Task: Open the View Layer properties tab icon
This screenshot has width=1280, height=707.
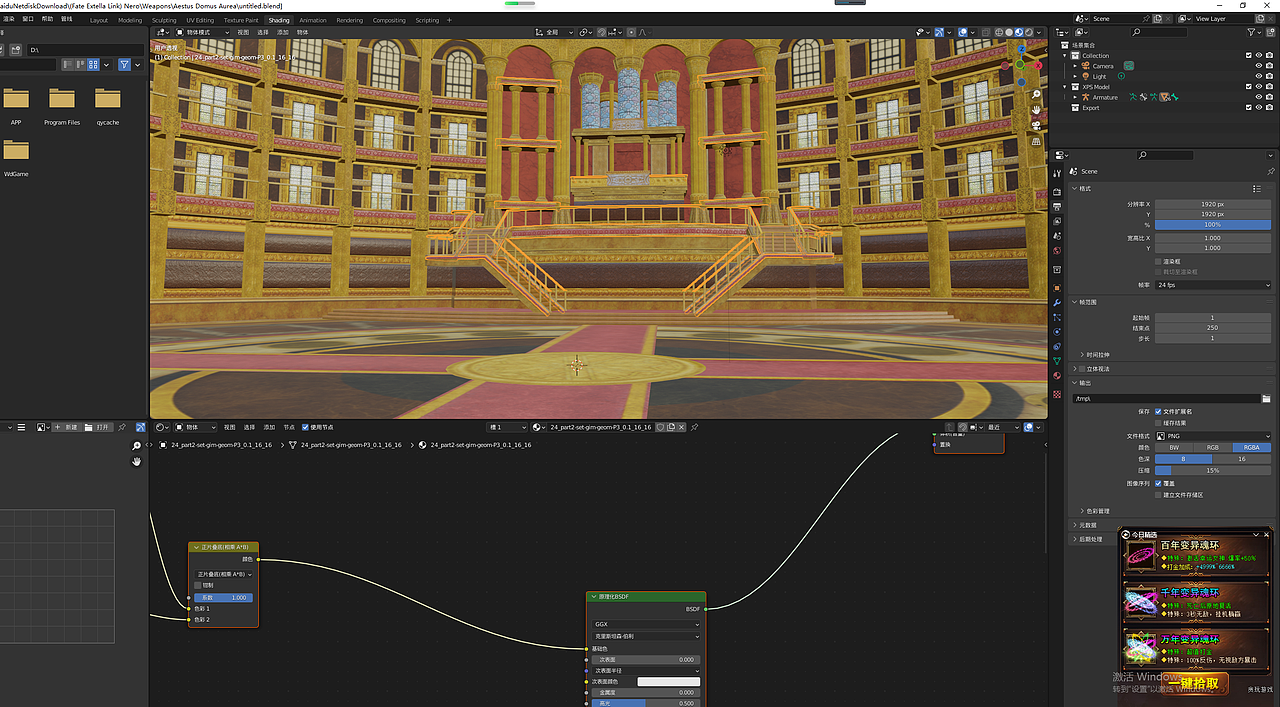Action: 1057,222
